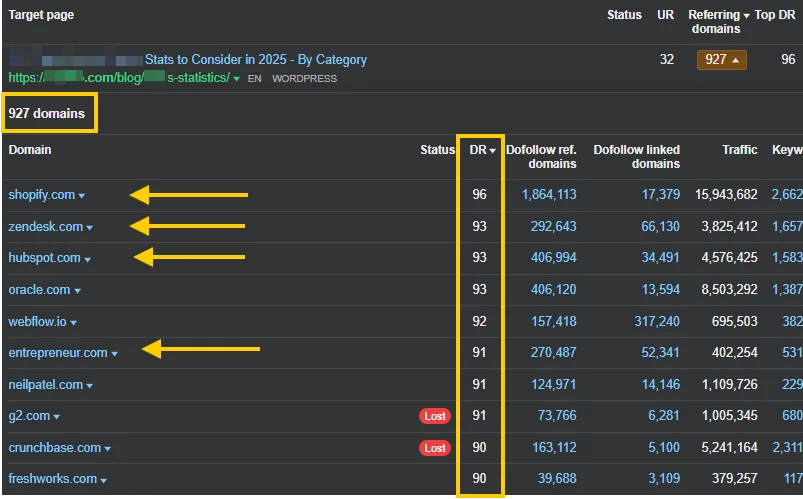Click shopify.com dofollow ref. domains 1,864,113
This screenshot has width=803, height=499.
[x=549, y=195]
